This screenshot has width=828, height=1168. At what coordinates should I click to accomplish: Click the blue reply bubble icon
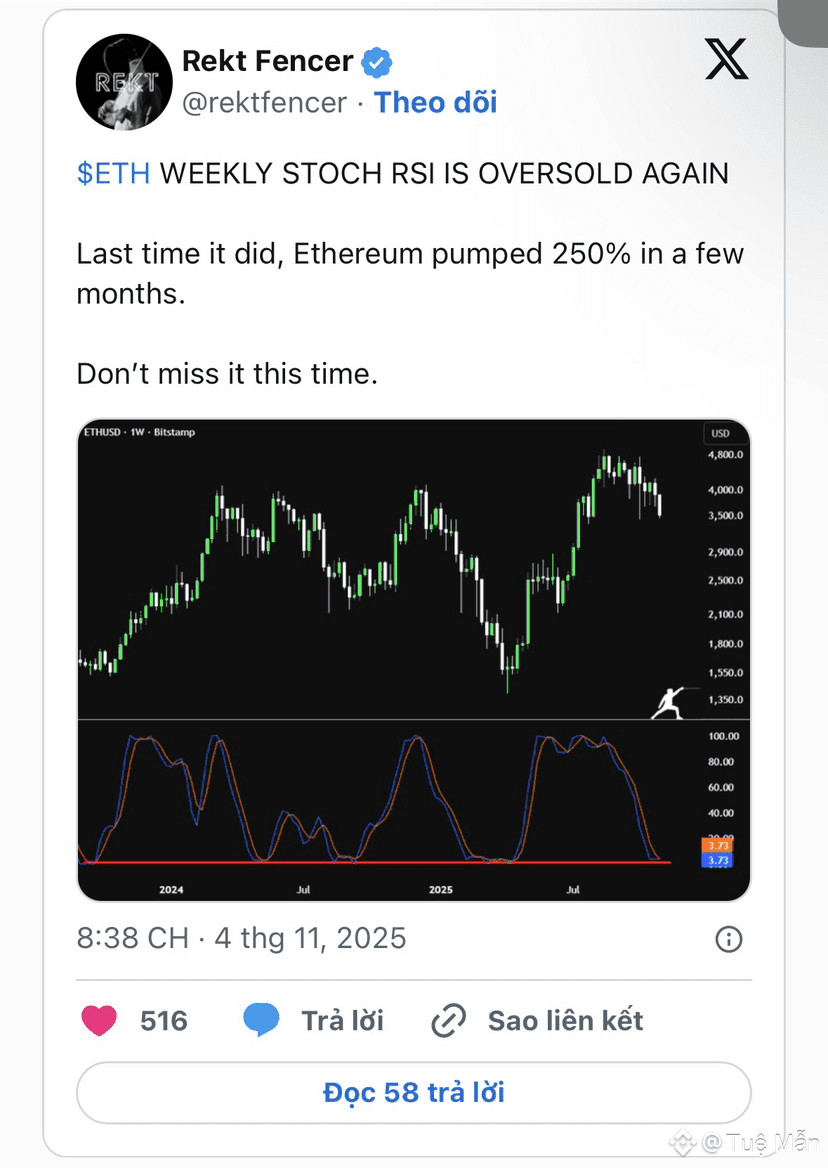(262, 1021)
